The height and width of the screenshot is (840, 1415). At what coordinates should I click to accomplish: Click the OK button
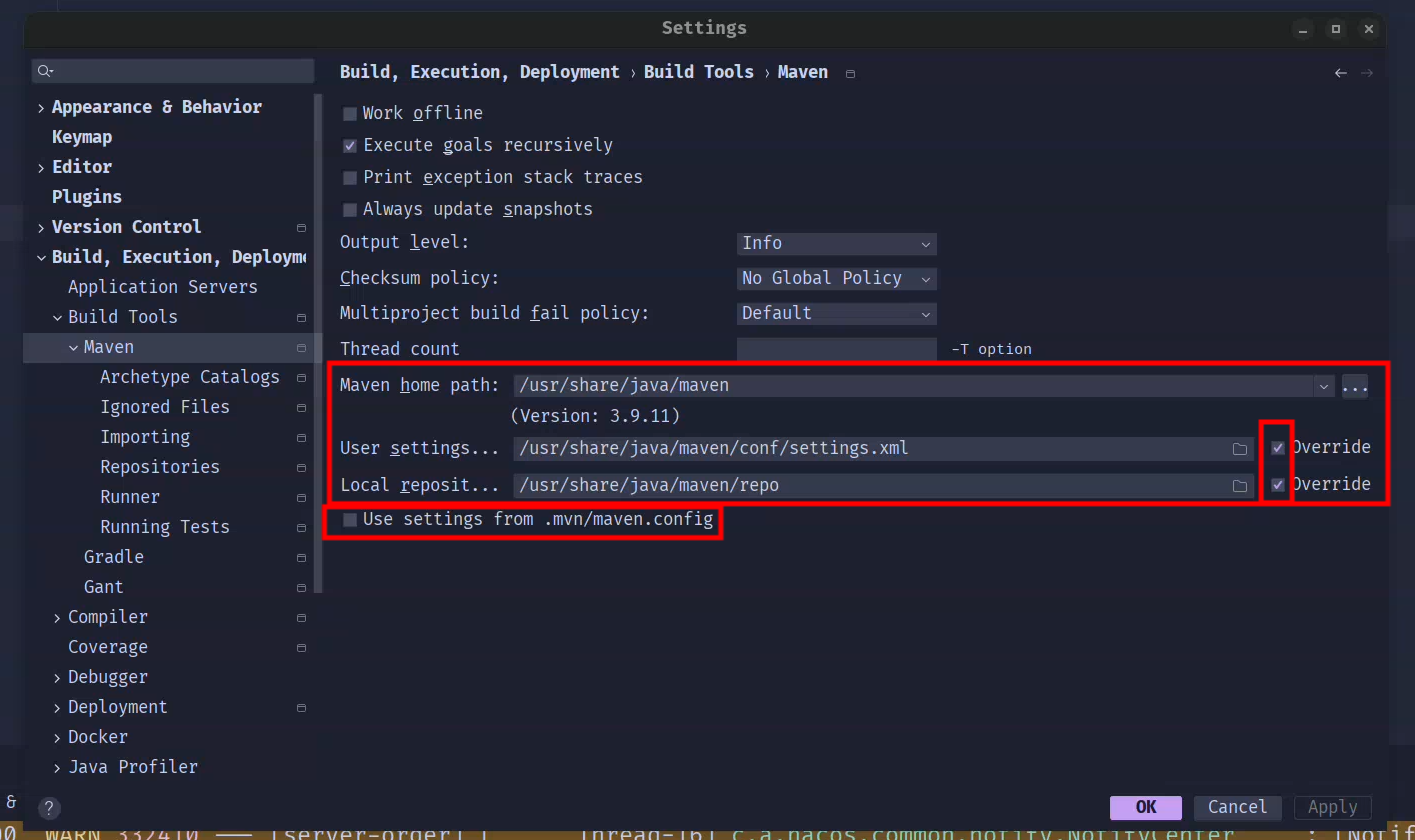tap(1145, 807)
